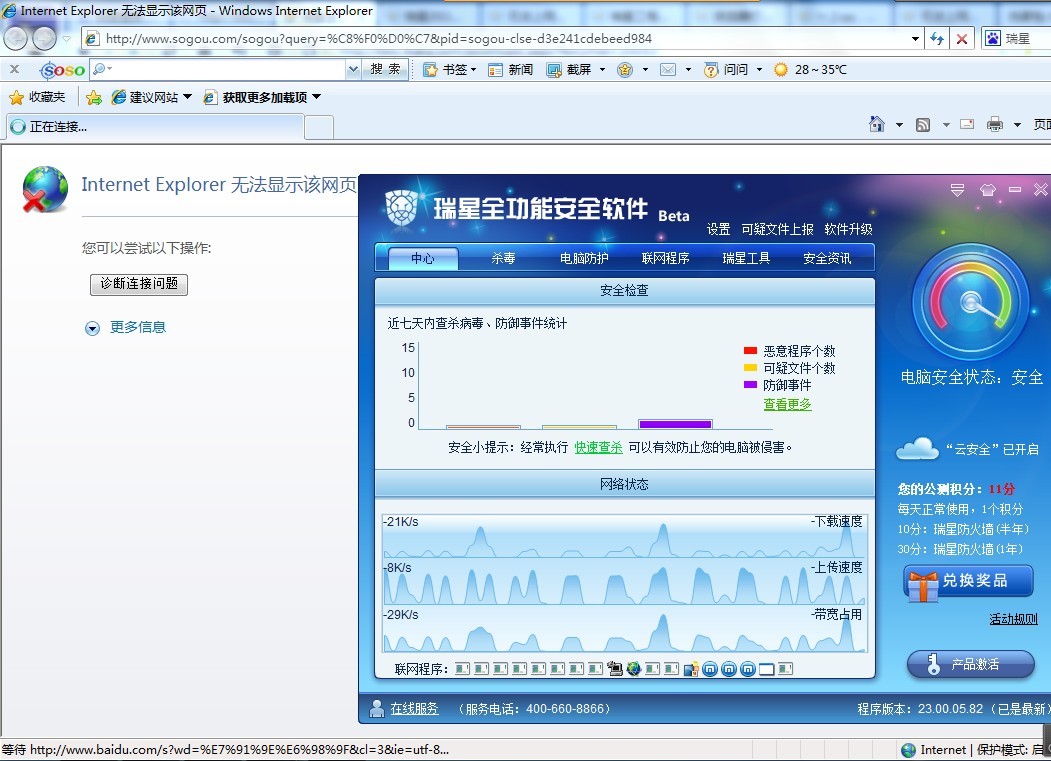
Task: Click the 诊断连接问题 button
Action: (139, 284)
